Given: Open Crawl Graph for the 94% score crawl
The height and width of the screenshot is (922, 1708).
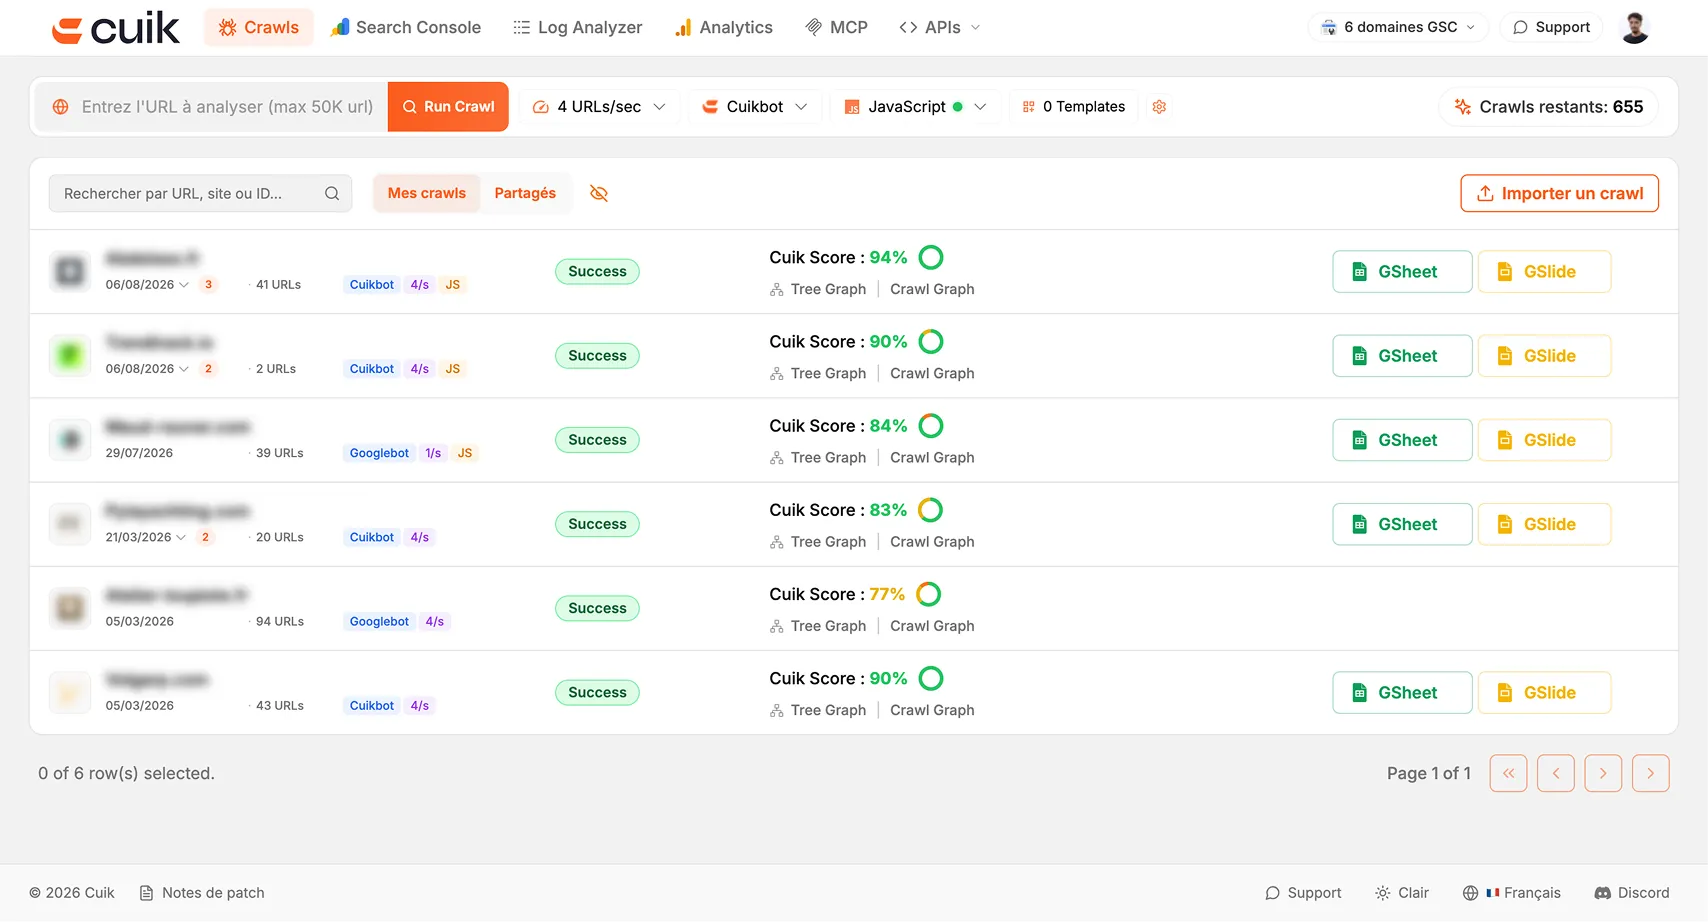Looking at the screenshot, I should point(932,289).
